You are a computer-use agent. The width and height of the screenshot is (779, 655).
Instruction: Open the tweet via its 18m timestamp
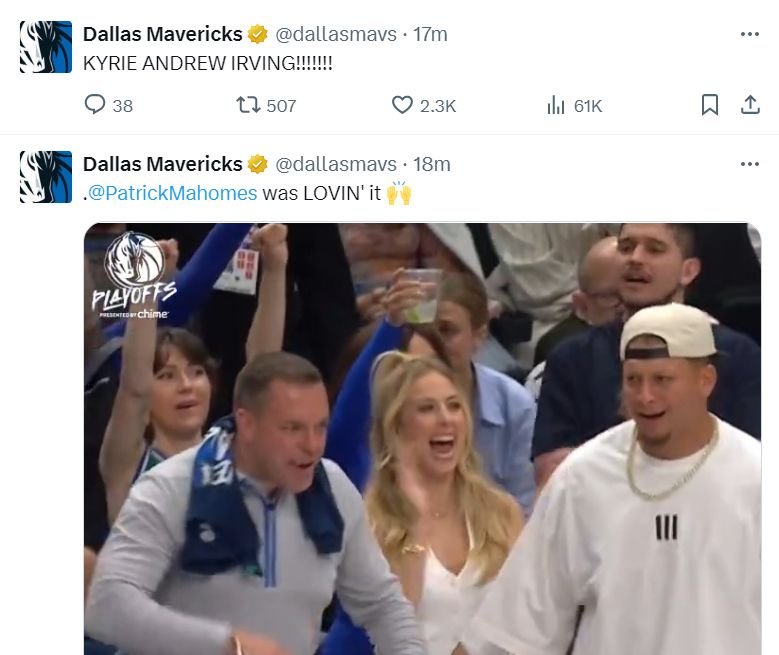pyautogui.click(x=431, y=164)
